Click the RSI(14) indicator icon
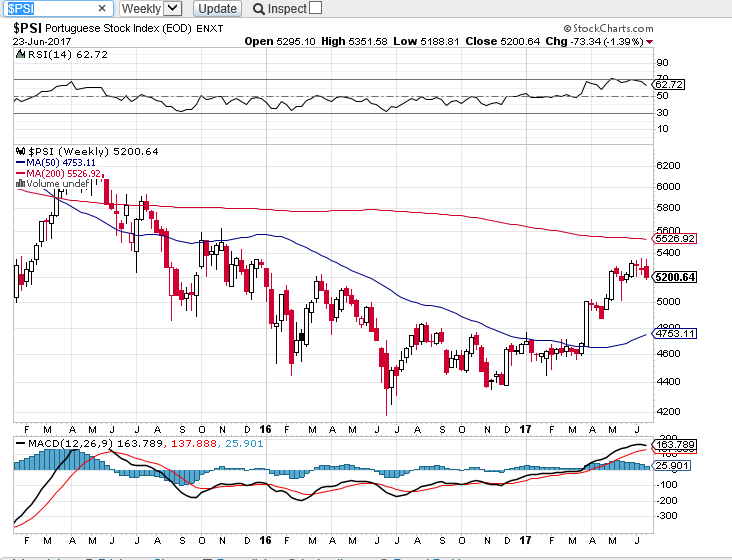This screenshot has height=560, width=732. coord(20,55)
